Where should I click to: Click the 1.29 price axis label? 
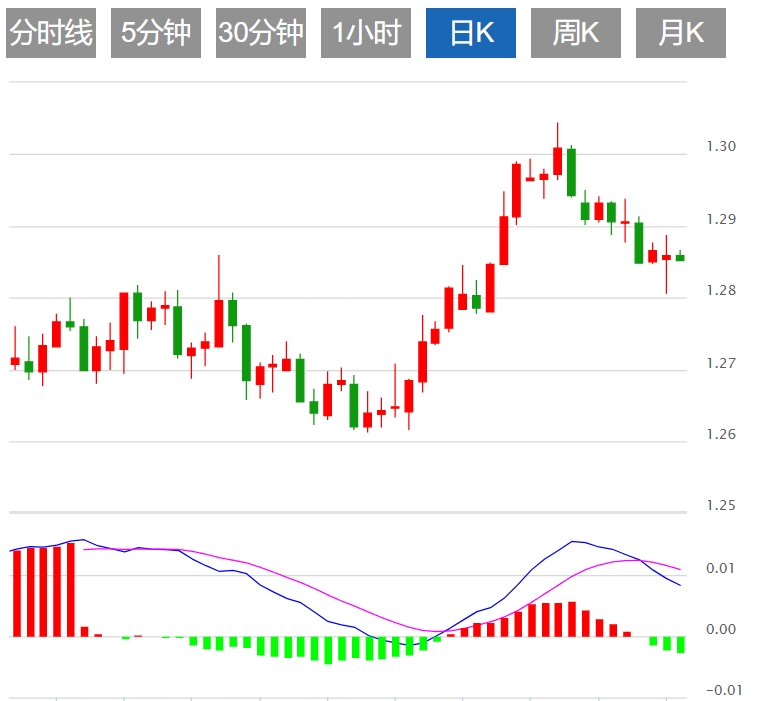tap(721, 219)
